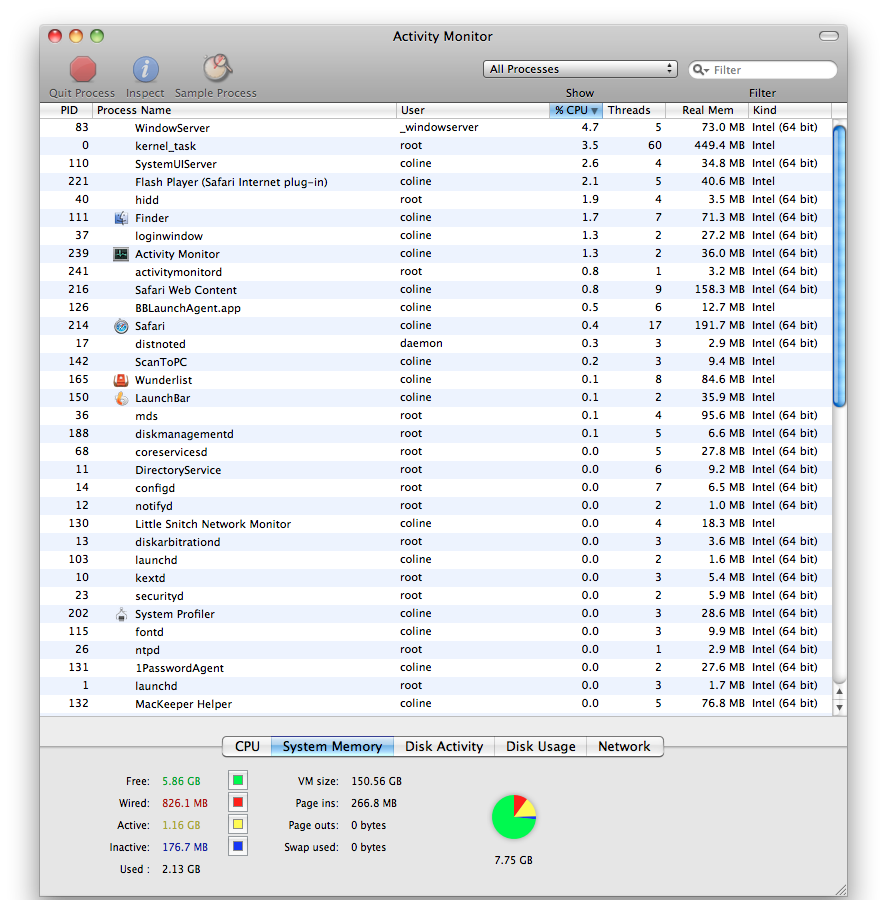Select the MacKeeper Helper row
The image size is (887, 900).
point(436,704)
